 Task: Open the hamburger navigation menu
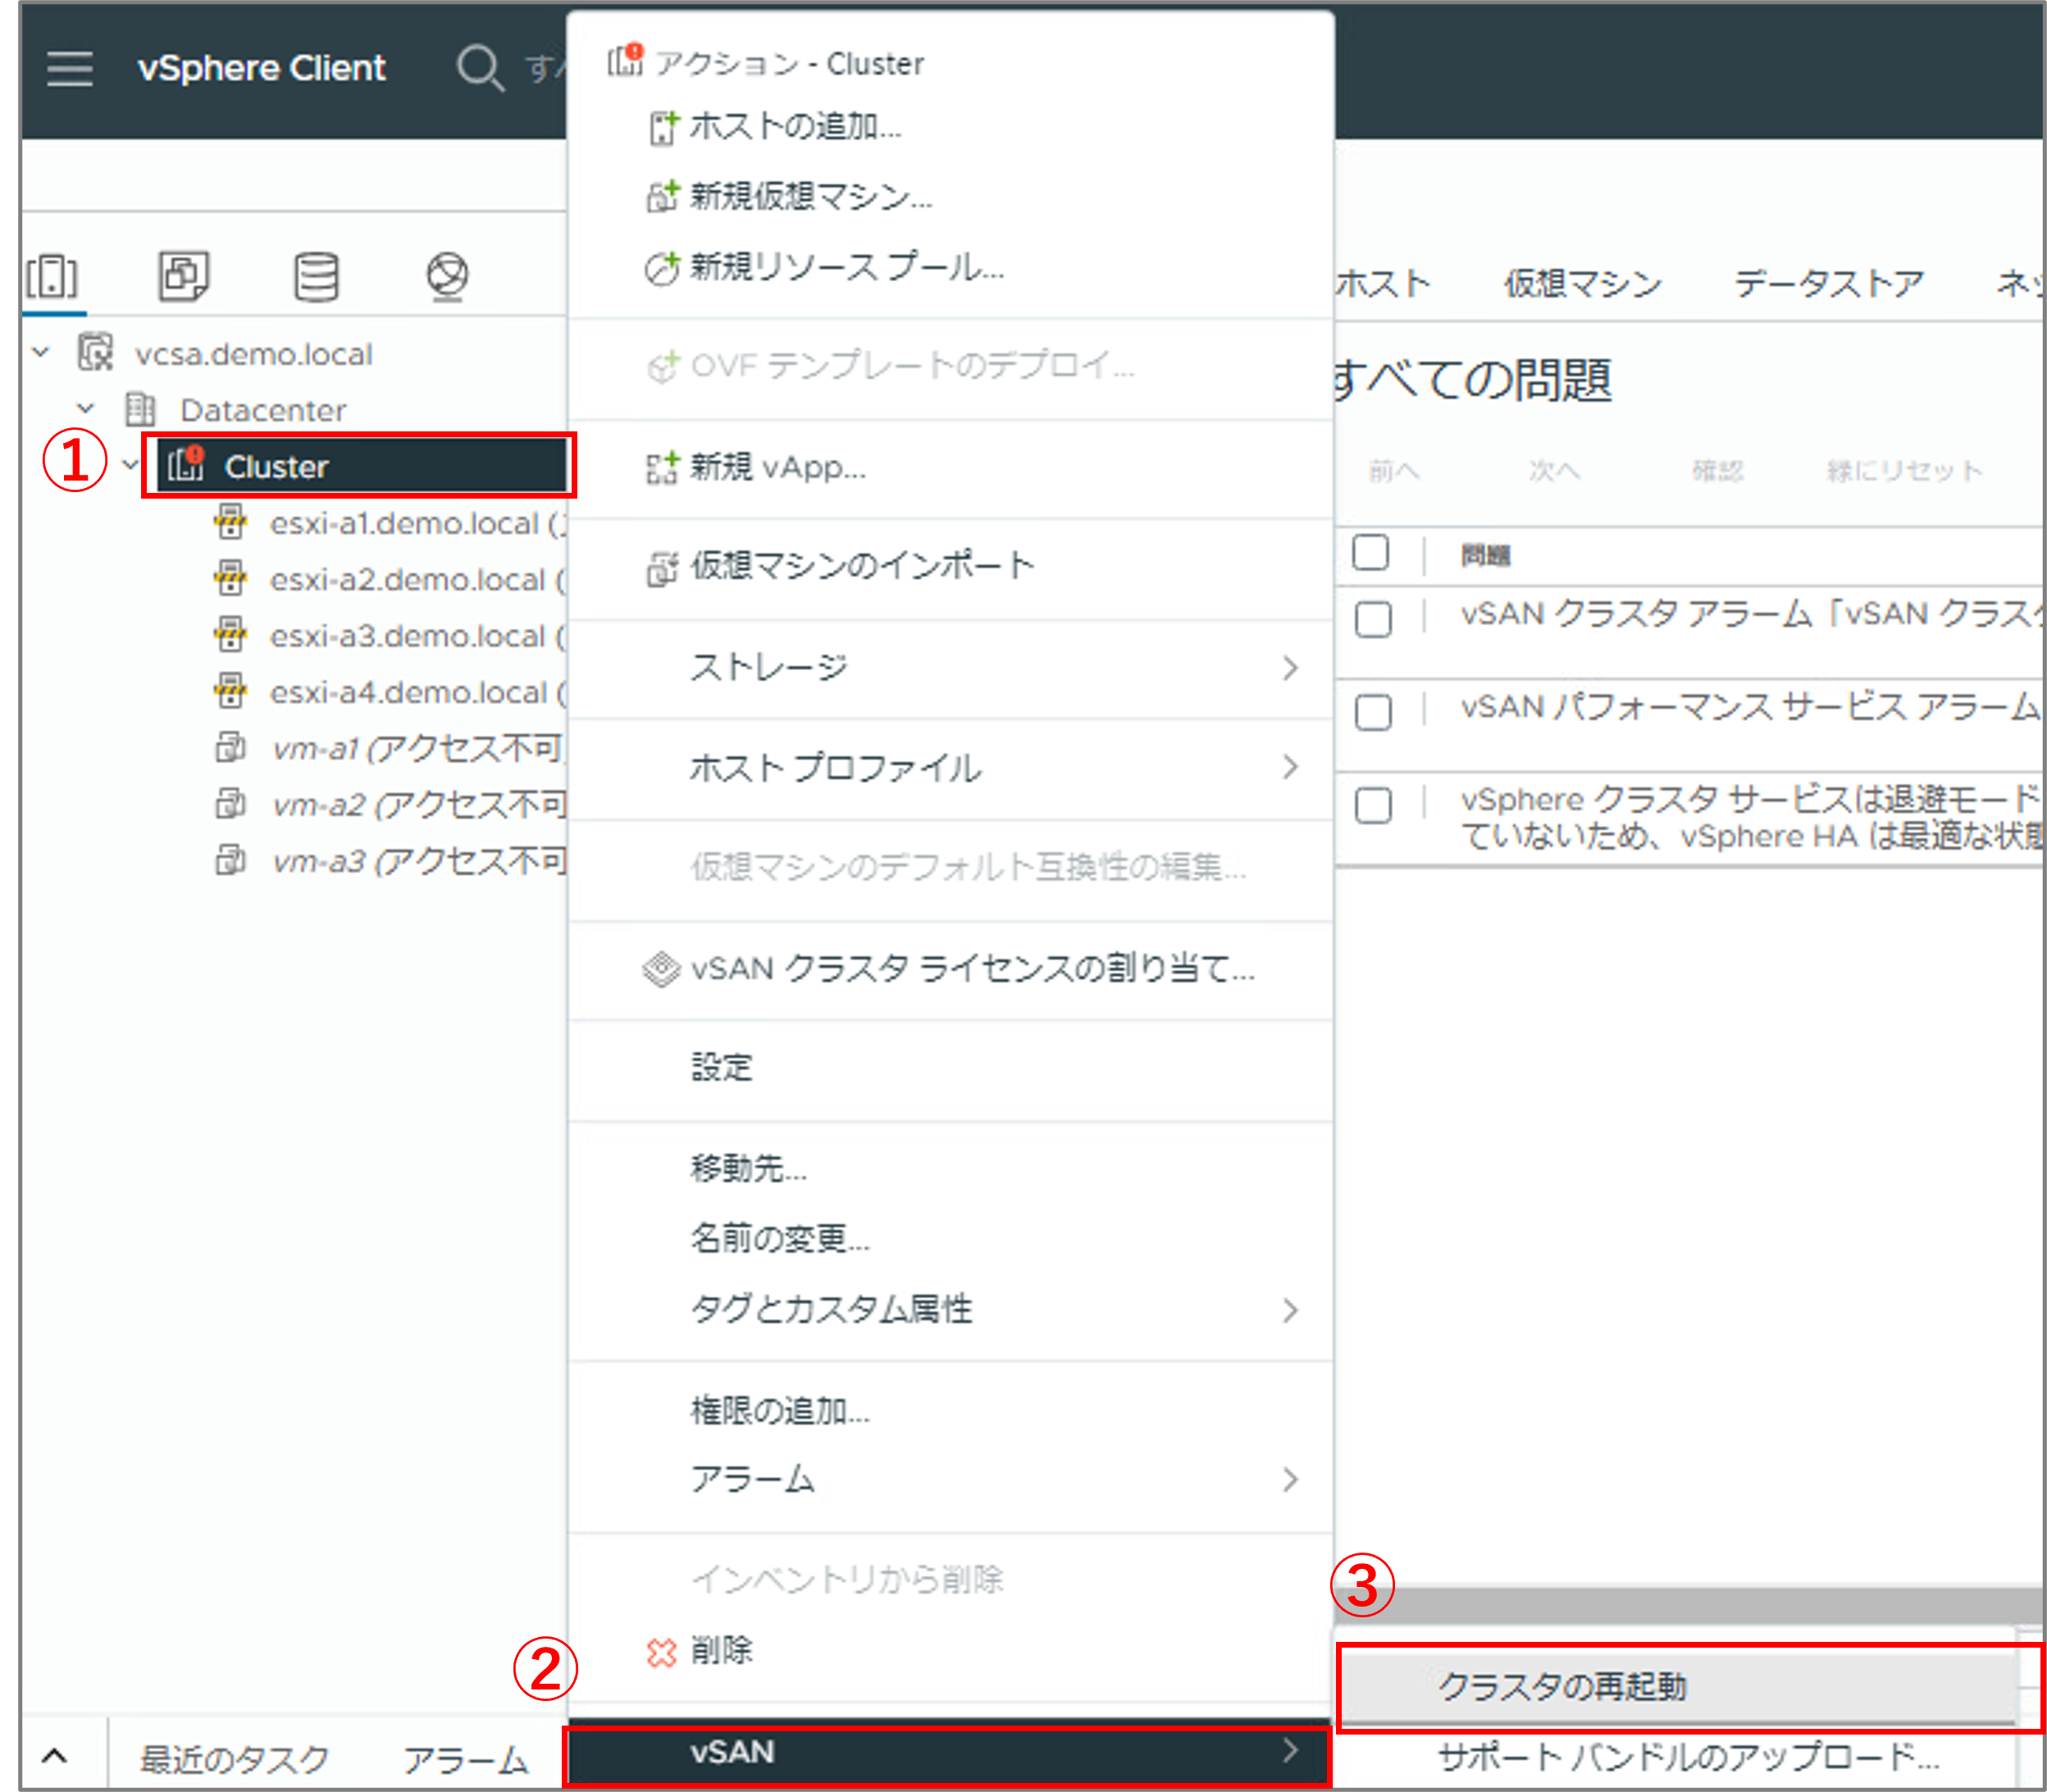coord(69,68)
